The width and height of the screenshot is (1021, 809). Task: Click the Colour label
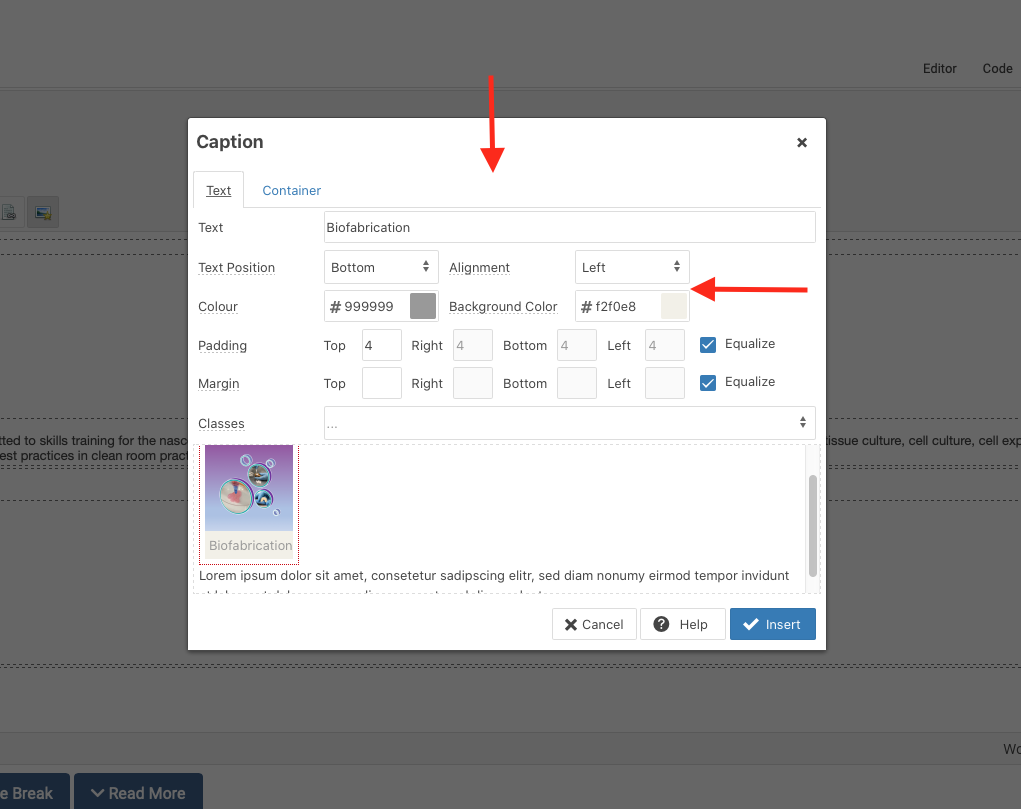click(217, 307)
